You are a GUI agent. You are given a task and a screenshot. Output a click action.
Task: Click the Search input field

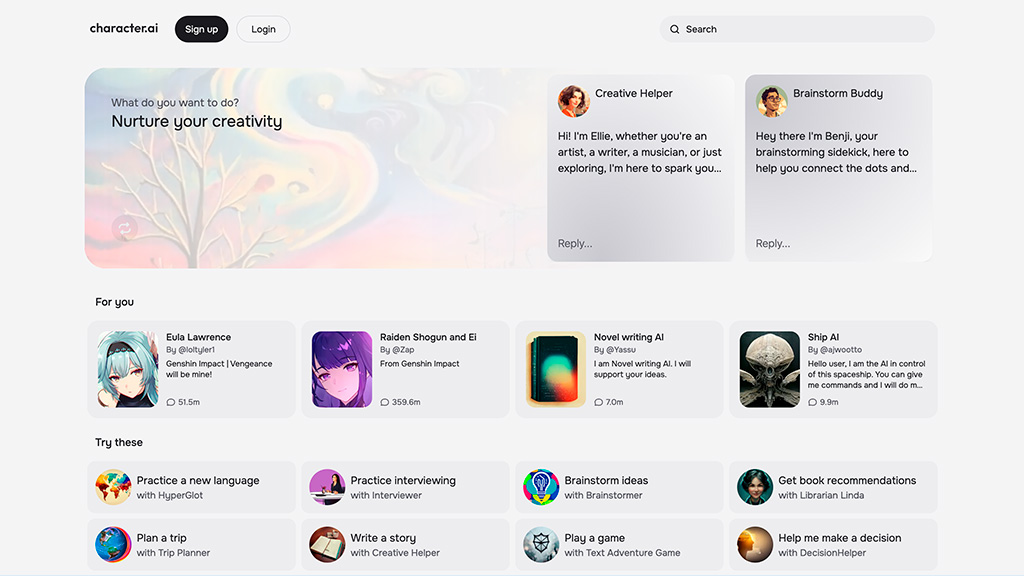click(x=797, y=29)
